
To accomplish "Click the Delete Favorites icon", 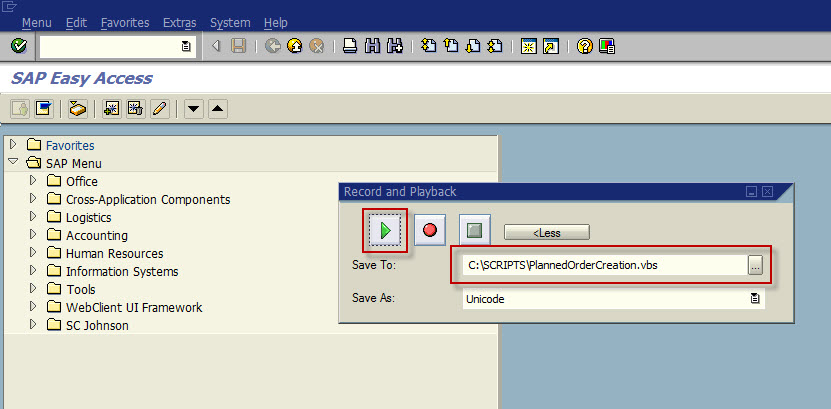I will [136, 109].
